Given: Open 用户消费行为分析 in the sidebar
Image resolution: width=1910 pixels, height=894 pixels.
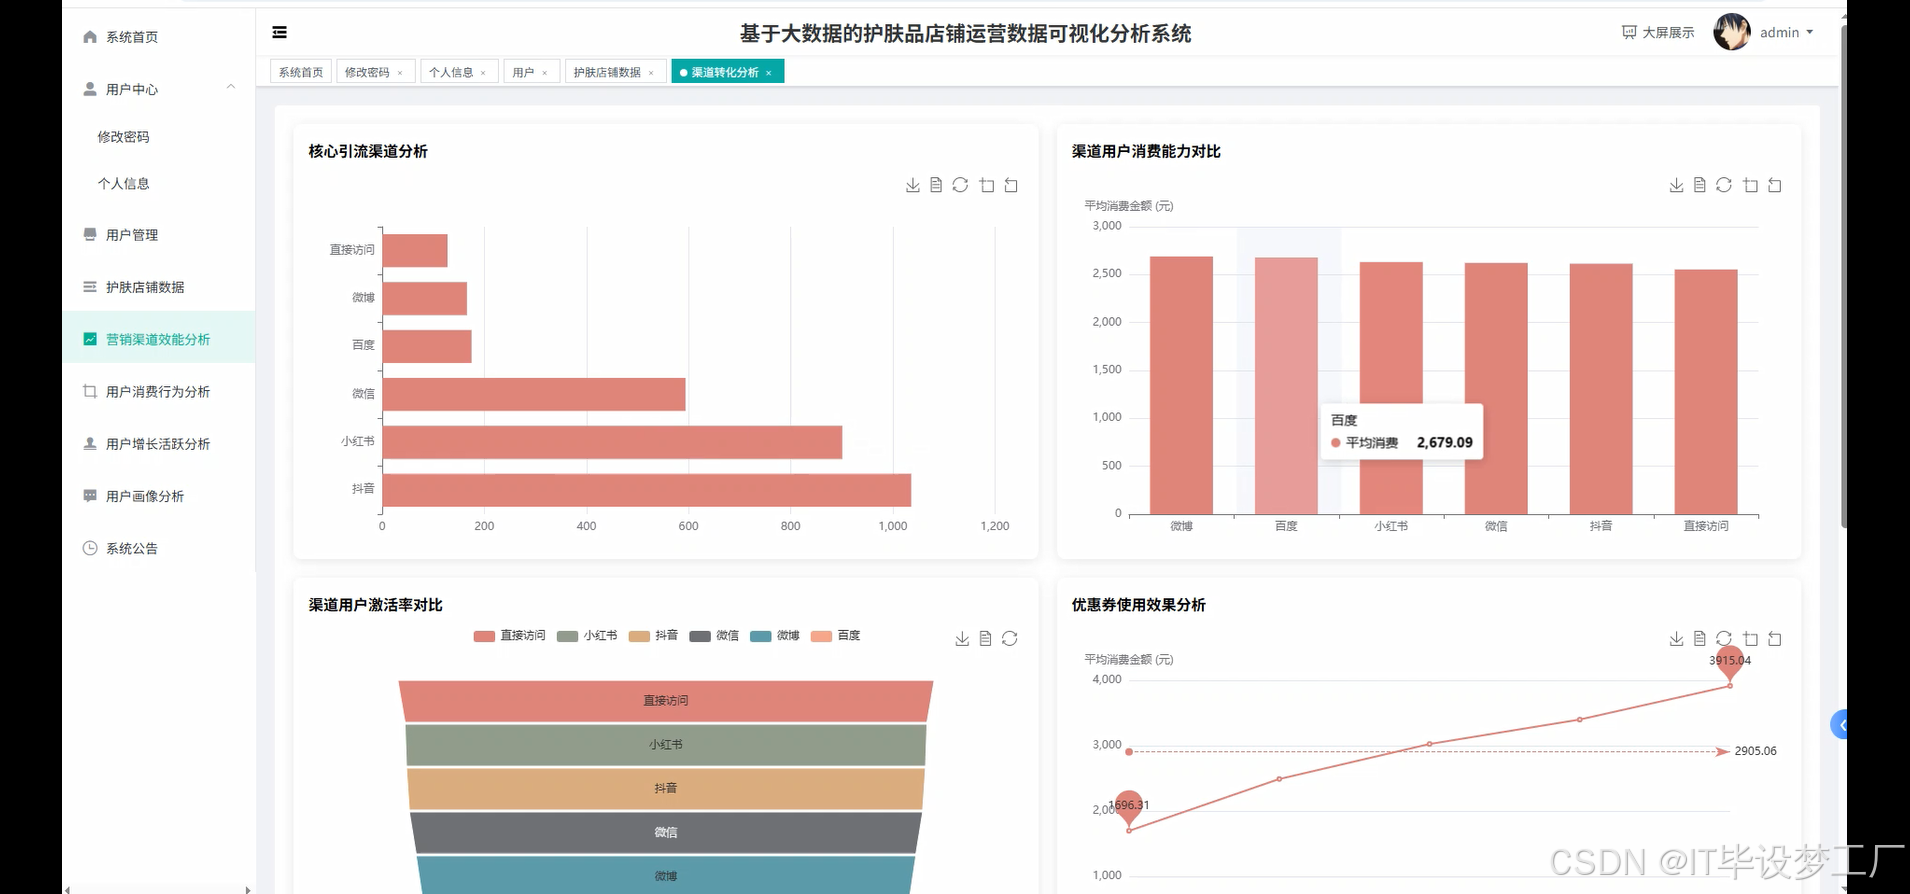Looking at the screenshot, I should pos(158,392).
